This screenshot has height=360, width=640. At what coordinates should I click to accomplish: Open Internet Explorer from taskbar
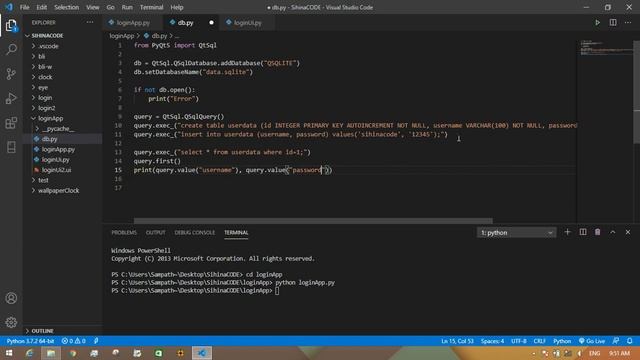(x=29, y=353)
